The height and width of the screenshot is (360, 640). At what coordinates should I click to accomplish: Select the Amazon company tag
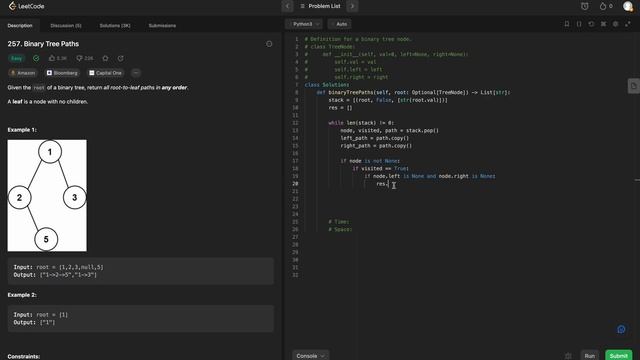[x=23, y=73]
